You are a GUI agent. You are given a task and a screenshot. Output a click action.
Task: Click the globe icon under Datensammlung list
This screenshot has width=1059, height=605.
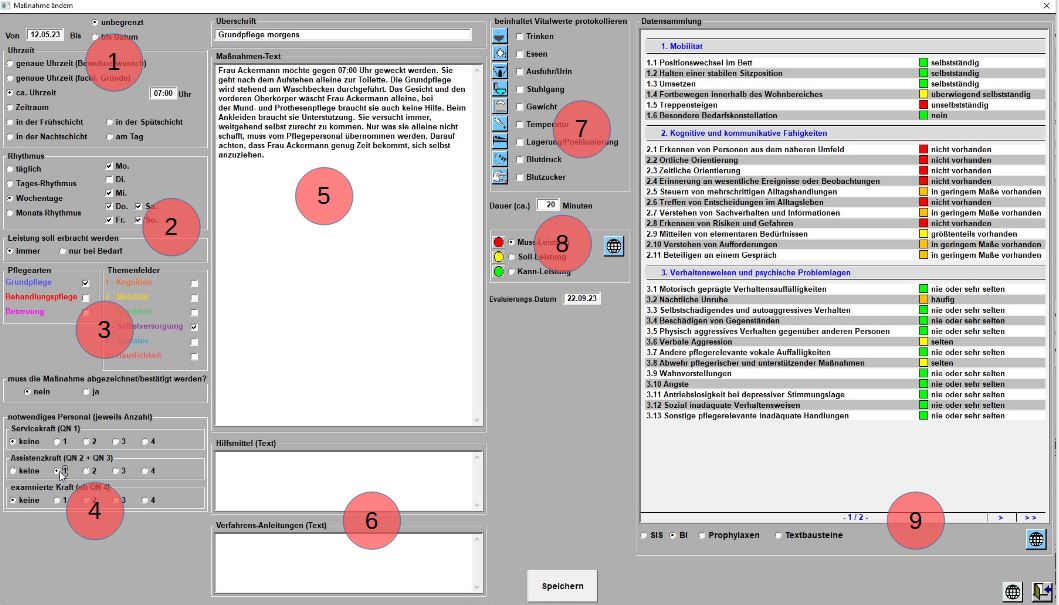[x=1036, y=539]
